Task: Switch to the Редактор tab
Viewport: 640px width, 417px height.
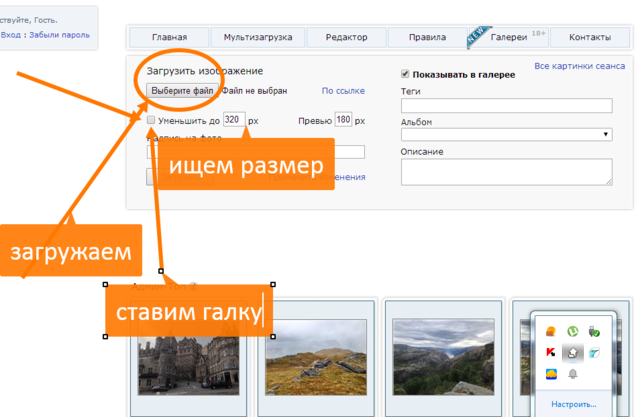Action: click(346, 37)
